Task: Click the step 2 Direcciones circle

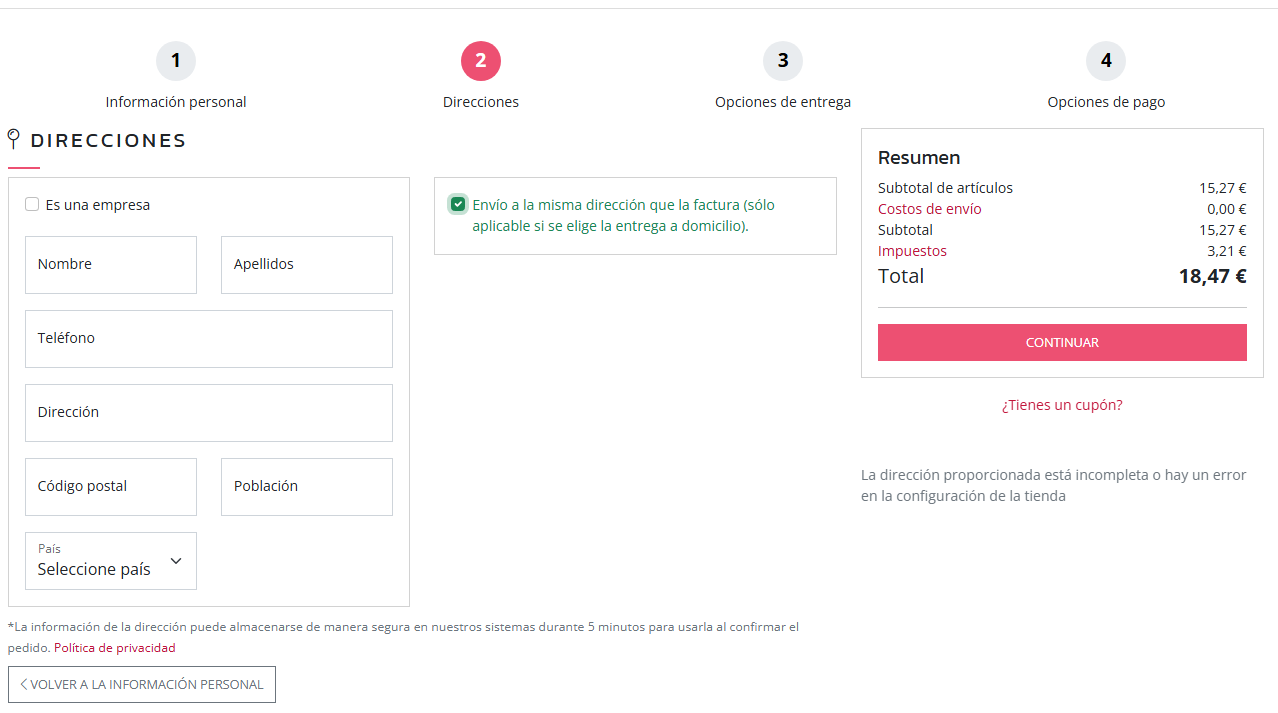Action: click(x=481, y=61)
